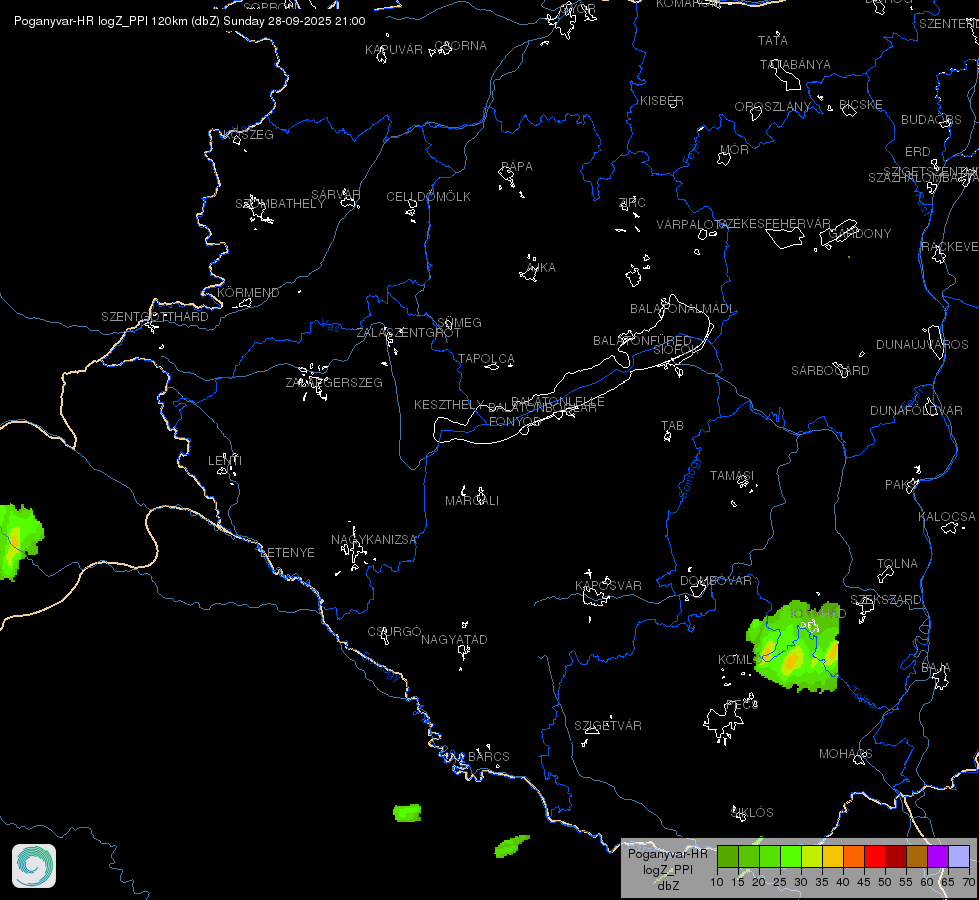979x900 pixels.
Task: Click the radar echo near Bonyhád
Action: pos(793,648)
